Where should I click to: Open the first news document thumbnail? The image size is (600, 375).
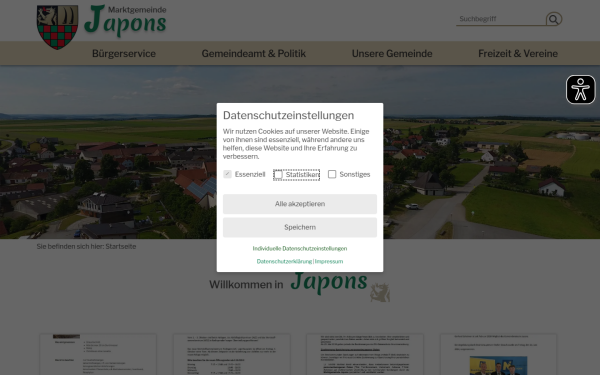point(98,354)
